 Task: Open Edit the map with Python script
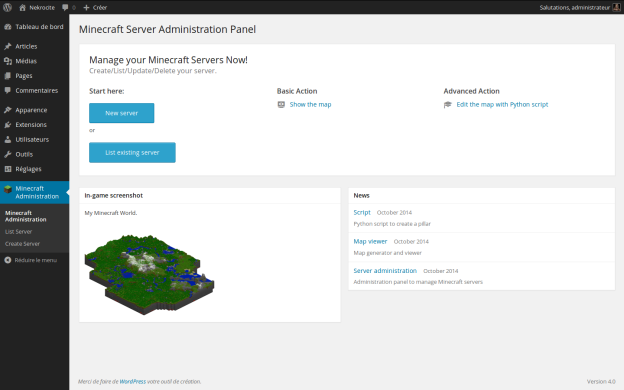click(x=502, y=104)
